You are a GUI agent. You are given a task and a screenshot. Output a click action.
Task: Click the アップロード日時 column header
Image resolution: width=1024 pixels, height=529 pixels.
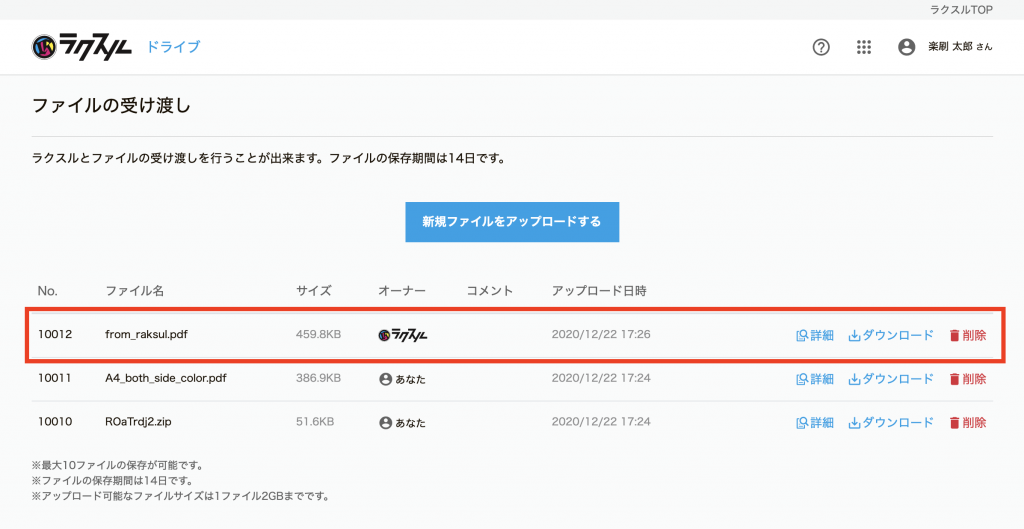pos(599,291)
